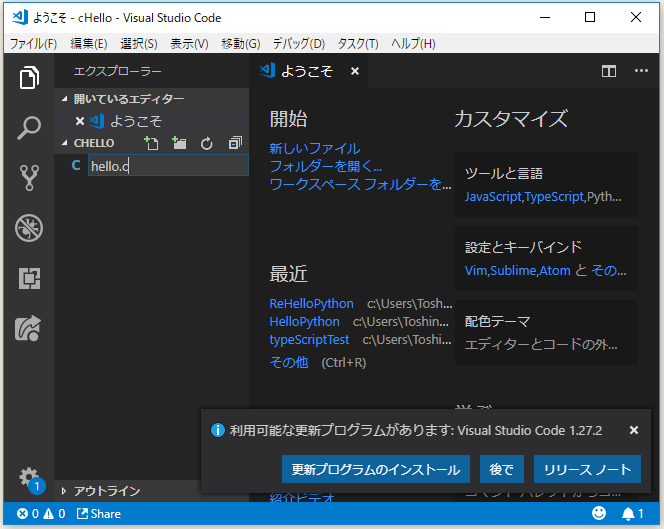
Task: Click the 設定とキーバインド heading
Action: coord(523,247)
